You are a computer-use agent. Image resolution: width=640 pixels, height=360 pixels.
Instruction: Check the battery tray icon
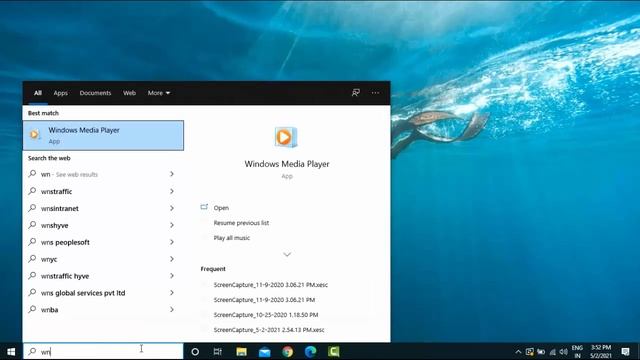tap(541, 352)
